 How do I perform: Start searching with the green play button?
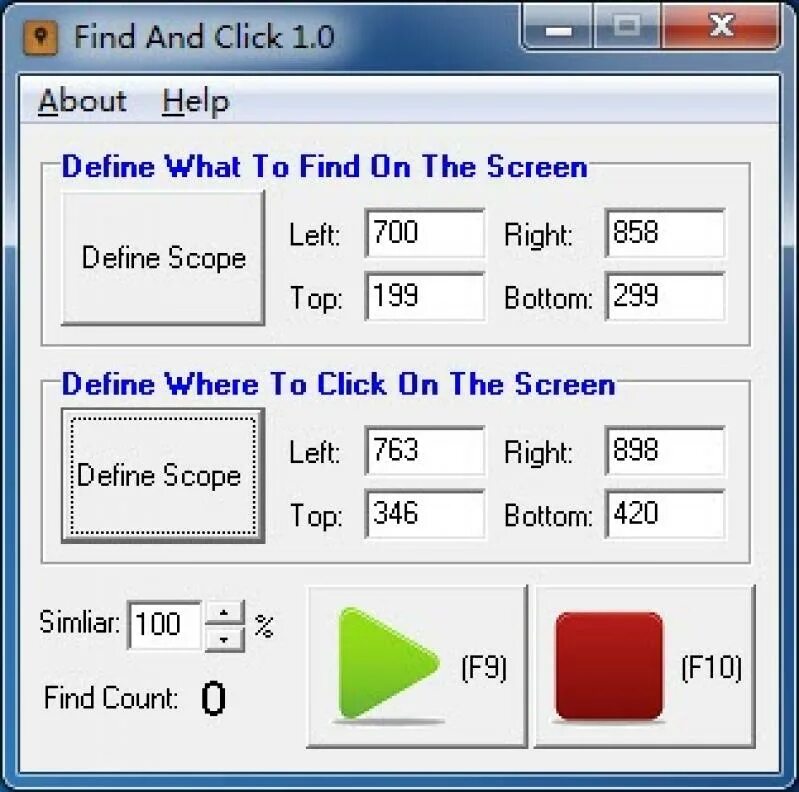tap(417, 667)
